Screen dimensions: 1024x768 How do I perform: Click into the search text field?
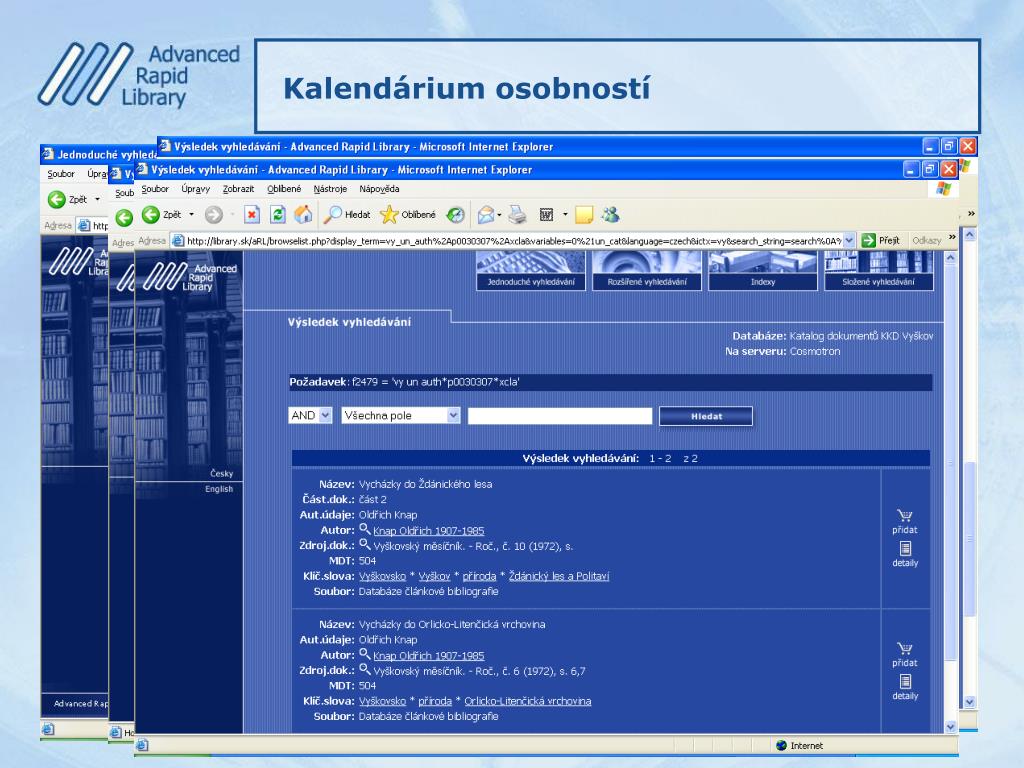coord(560,416)
